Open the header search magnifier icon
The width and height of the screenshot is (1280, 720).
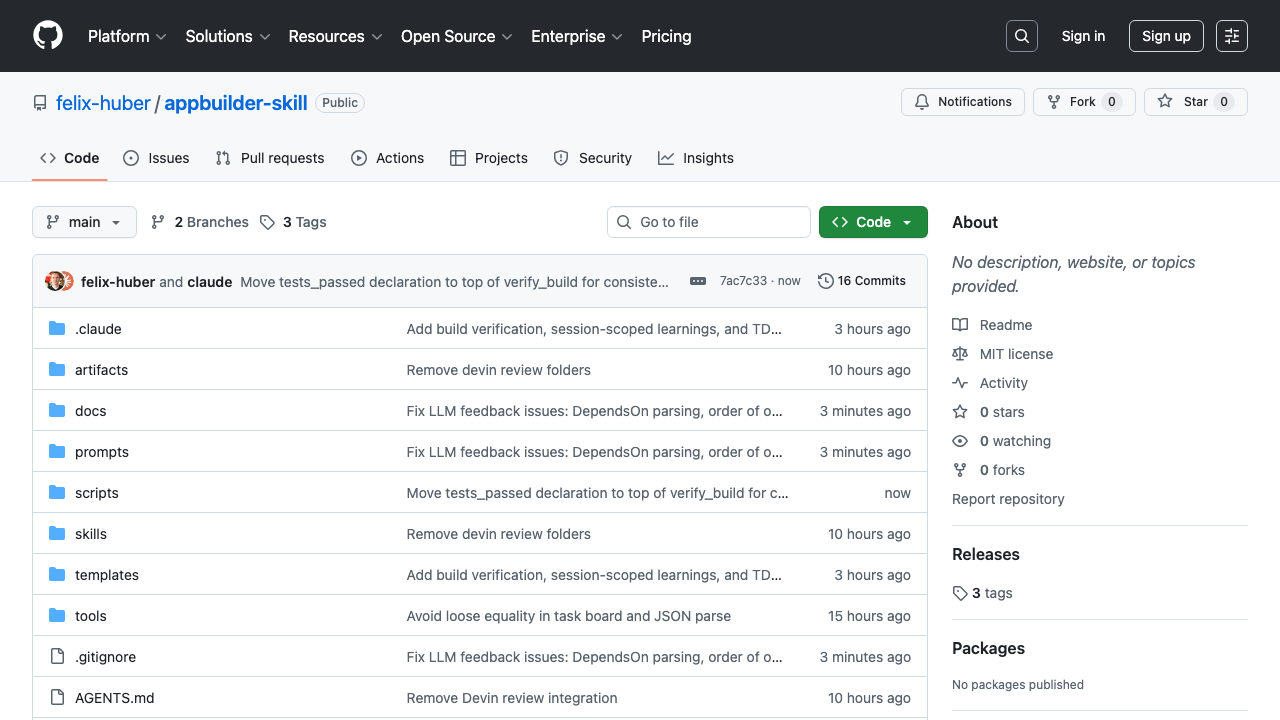click(1021, 36)
